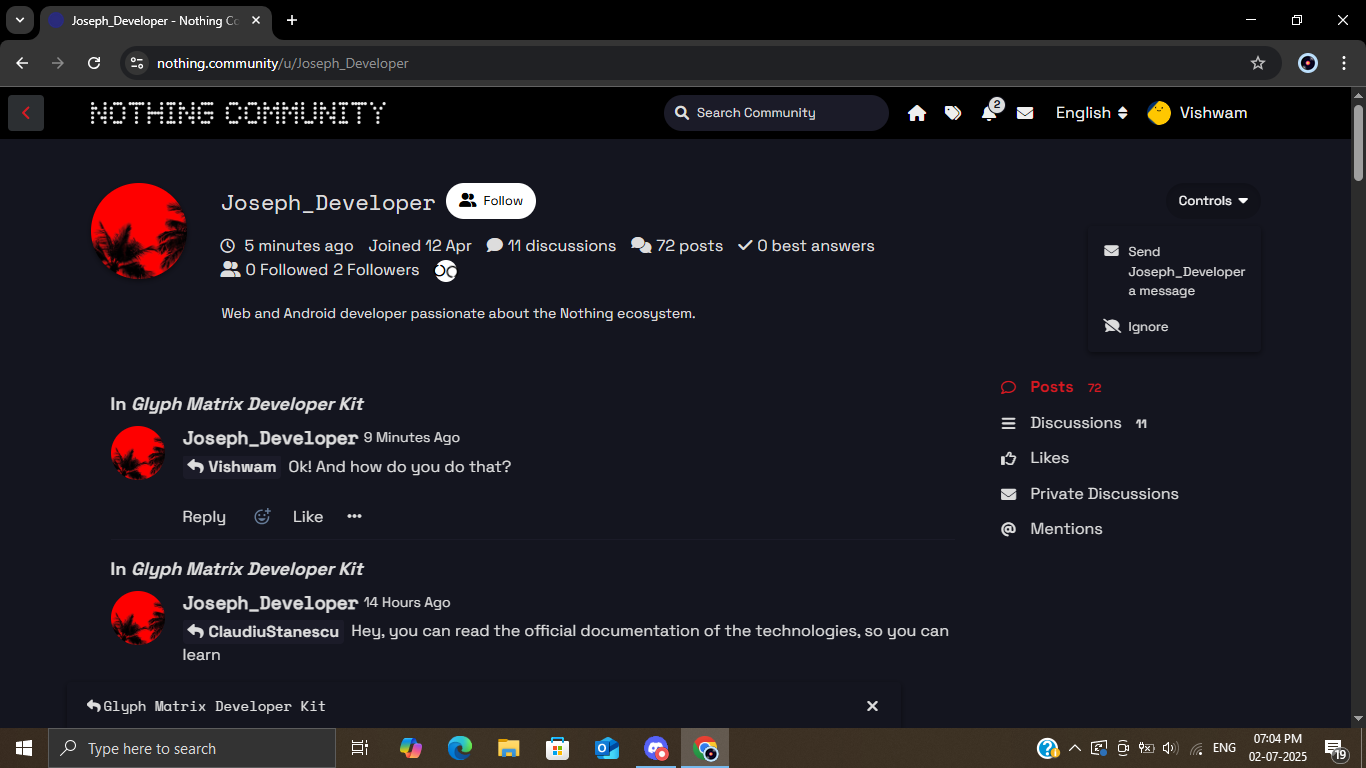Expand the Controls dropdown
The height and width of the screenshot is (768, 1366).
1213,201
